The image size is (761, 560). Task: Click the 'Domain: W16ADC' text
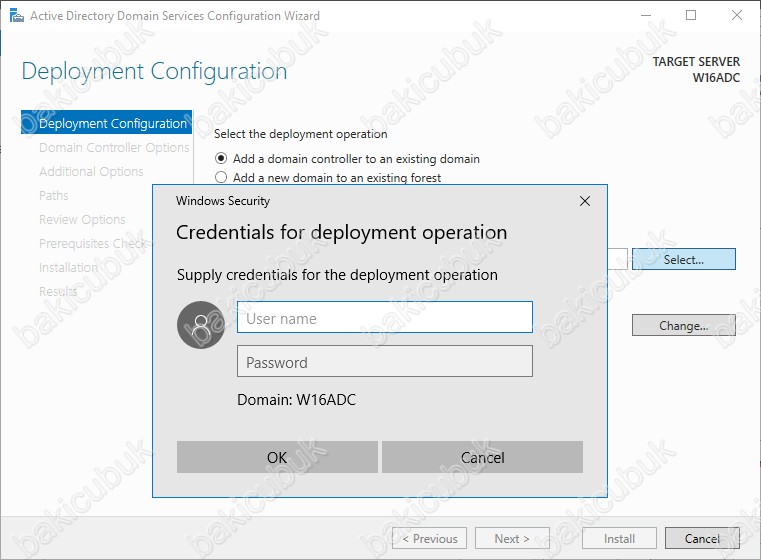click(297, 400)
